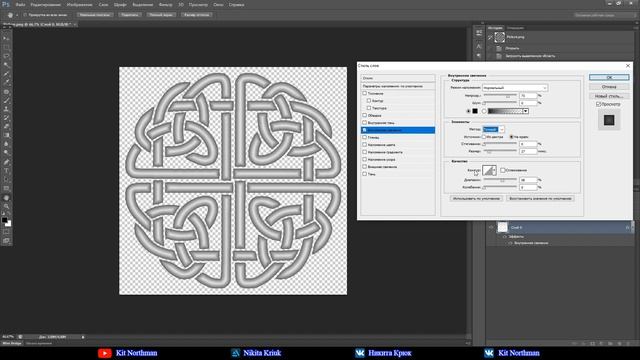
Task: Click OK in Layer Style dialog
Action: click(609, 78)
